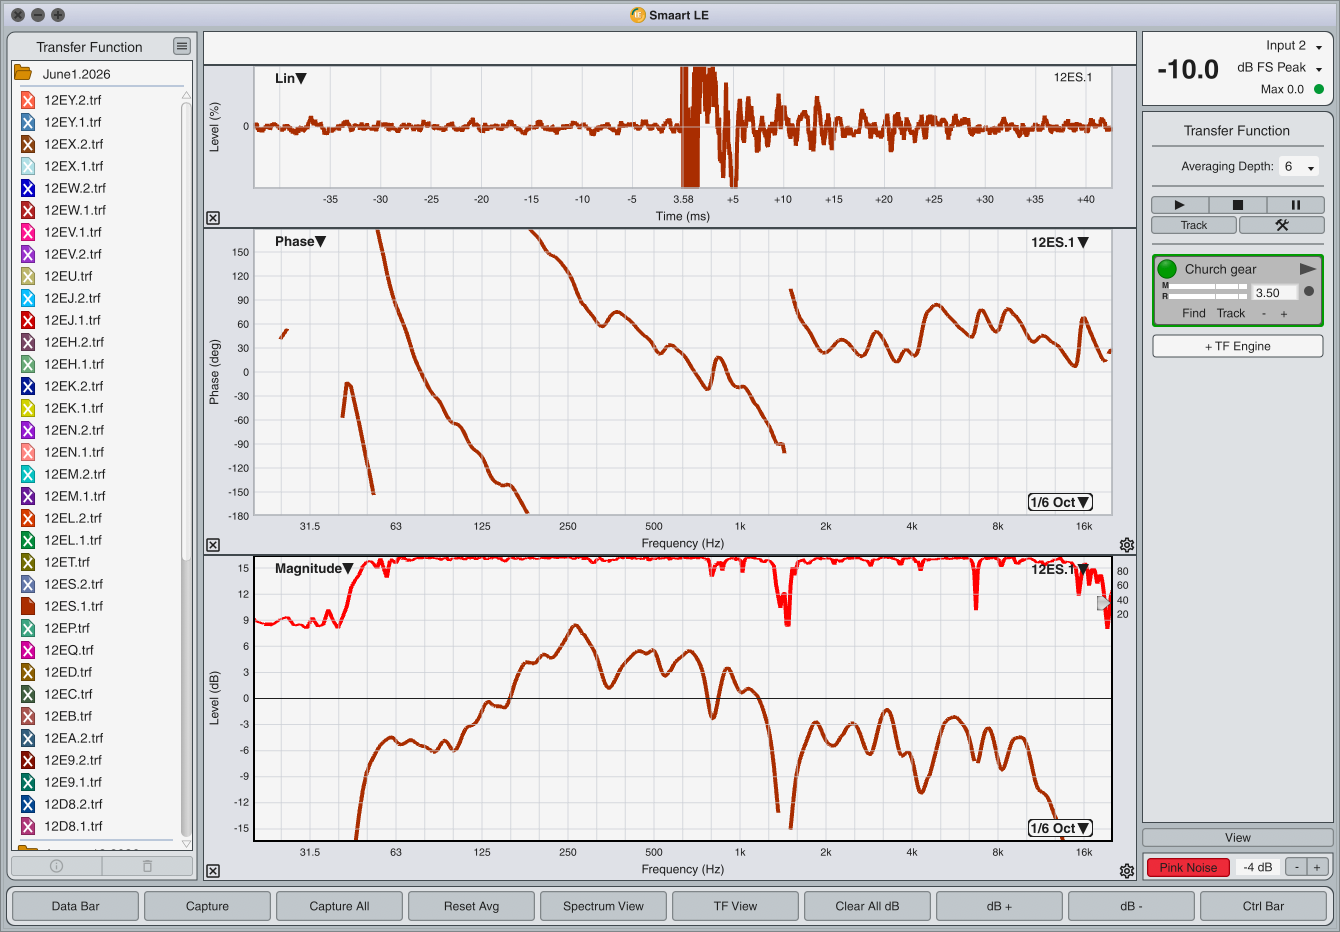The width and height of the screenshot is (1340, 932).
Task: Click the dB + button
Action: tap(999, 906)
